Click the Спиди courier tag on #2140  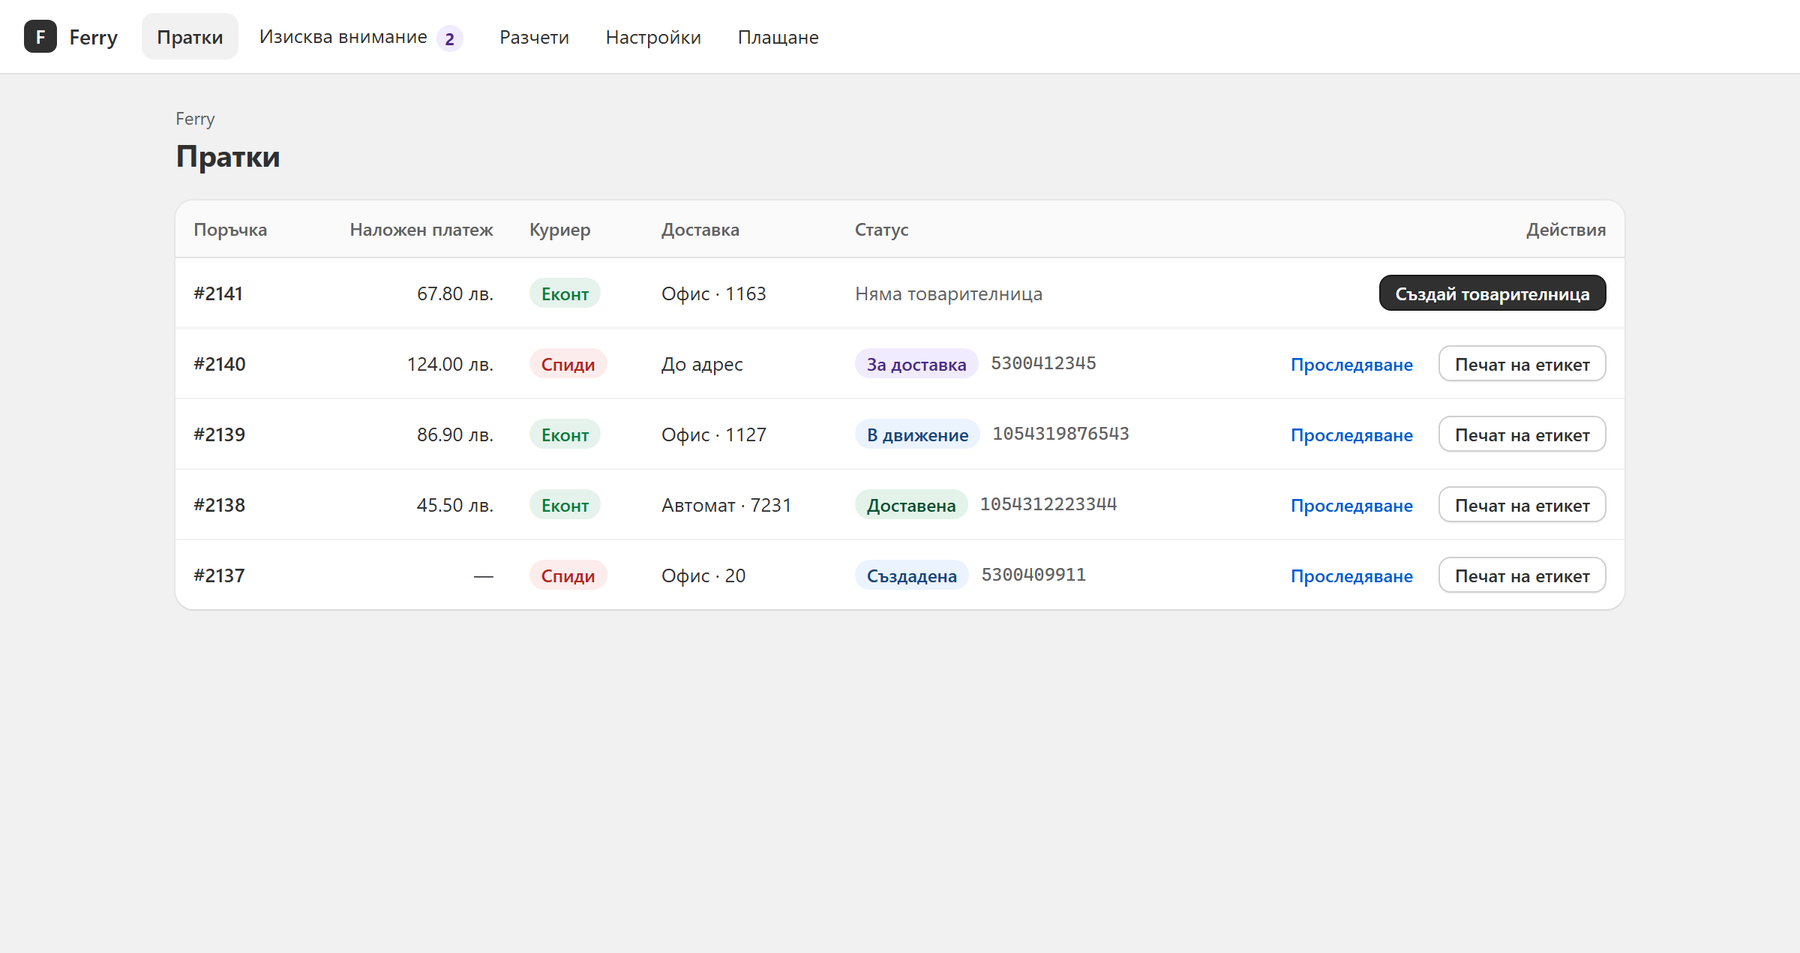[x=568, y=364]
